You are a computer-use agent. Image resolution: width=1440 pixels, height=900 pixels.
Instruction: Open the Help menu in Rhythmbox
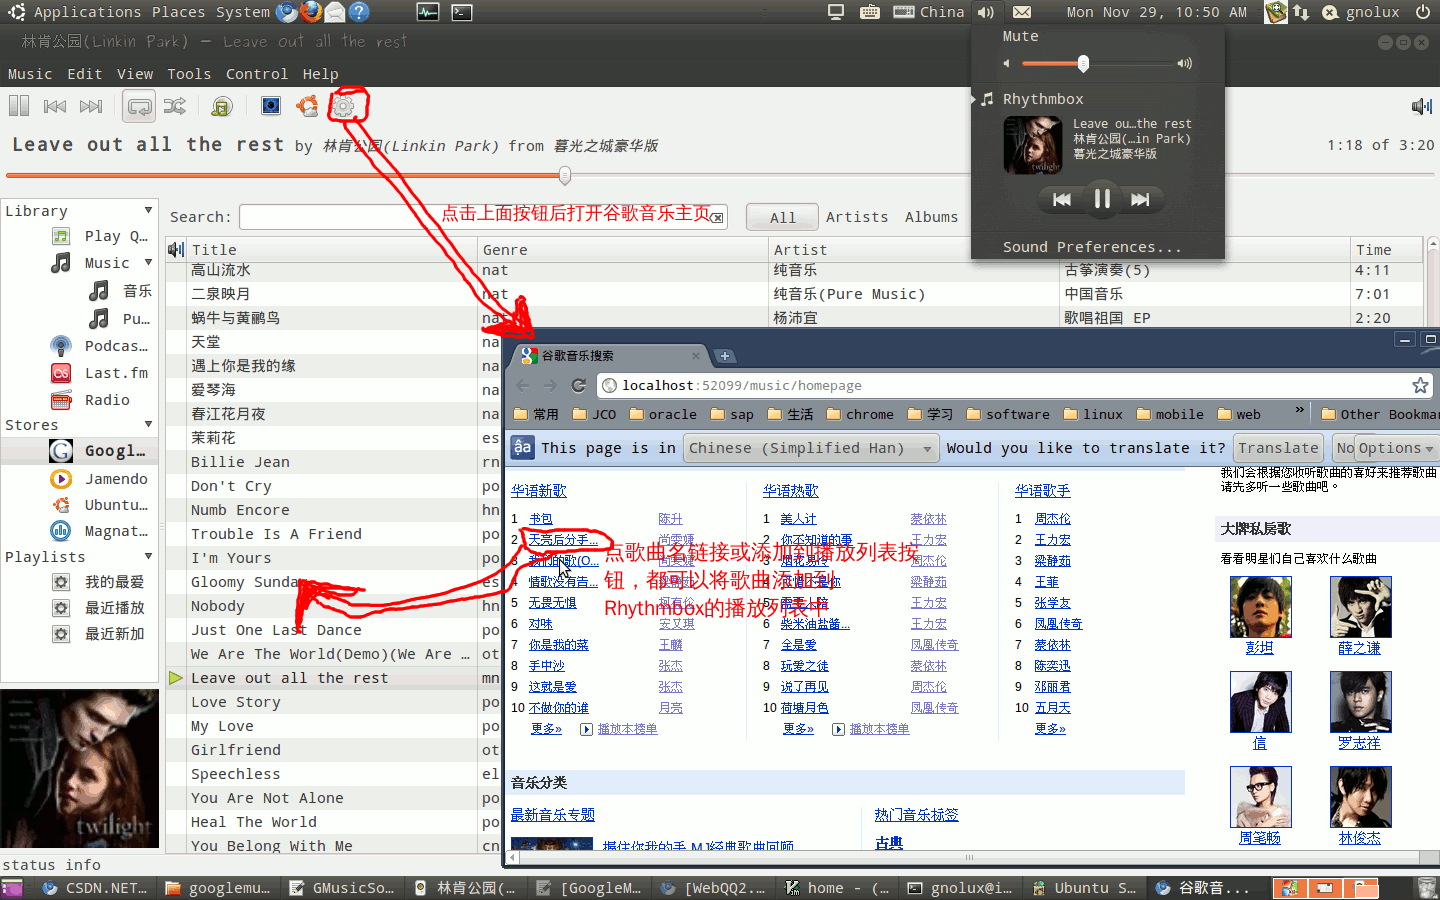pyautogui.click(x=320, y=74)
